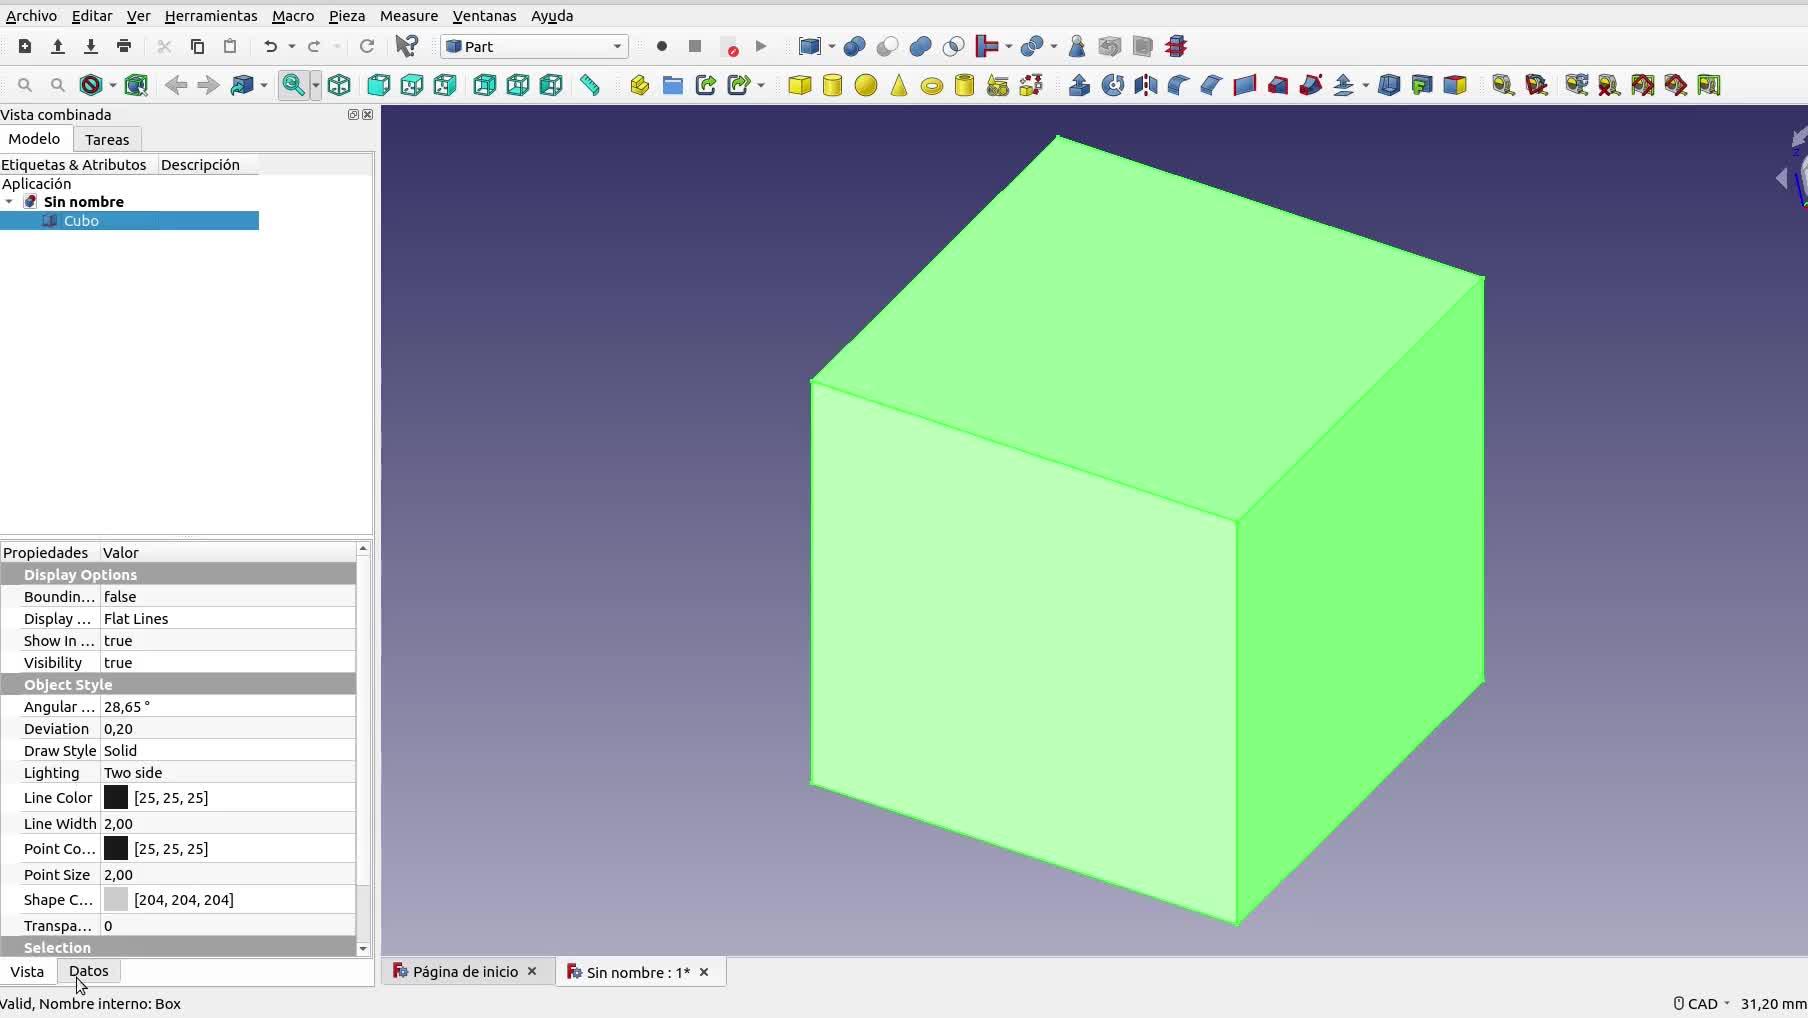The height and width of the screenshot is (1018, 1808).
Task: Select the Cubo object in tree
Action: click(81, 221)
